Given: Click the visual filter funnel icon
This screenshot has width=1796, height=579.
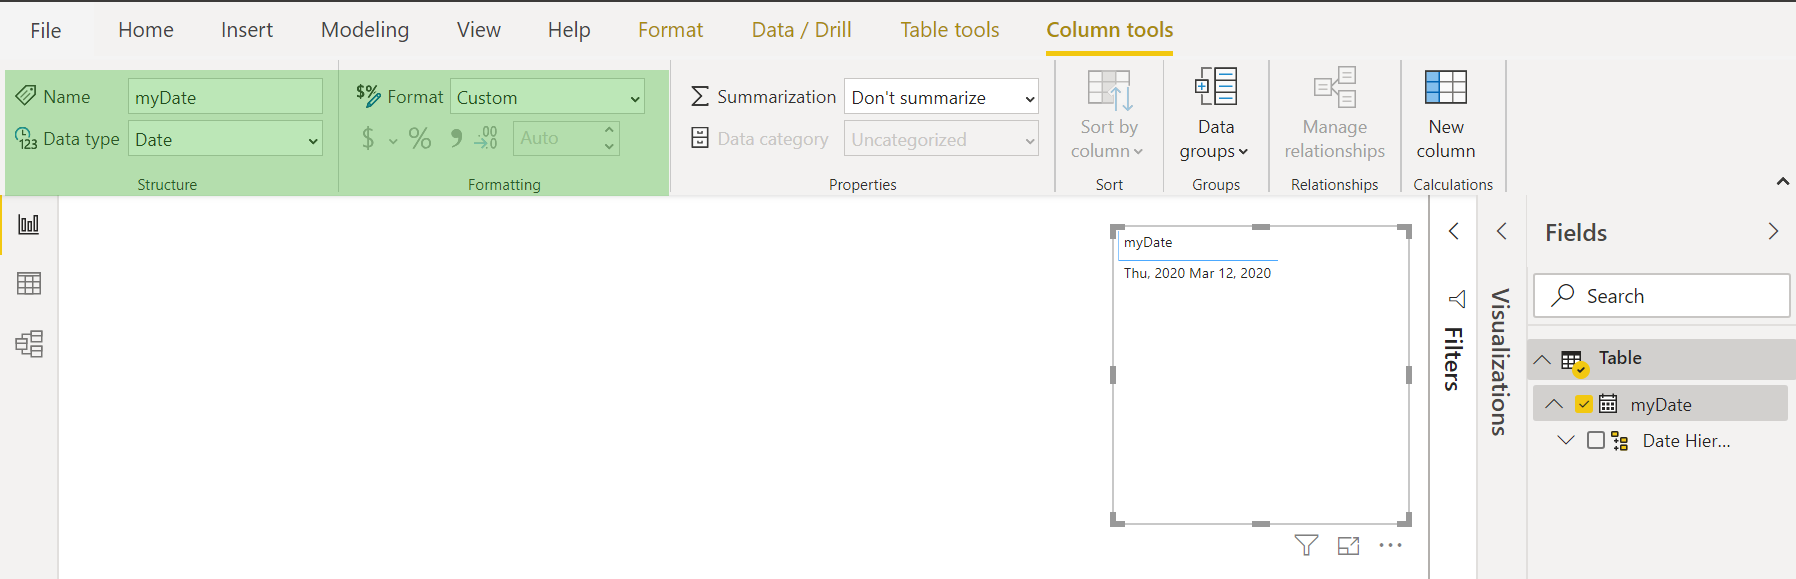Looking at the screenshot, I should [x=1306, y=545].
